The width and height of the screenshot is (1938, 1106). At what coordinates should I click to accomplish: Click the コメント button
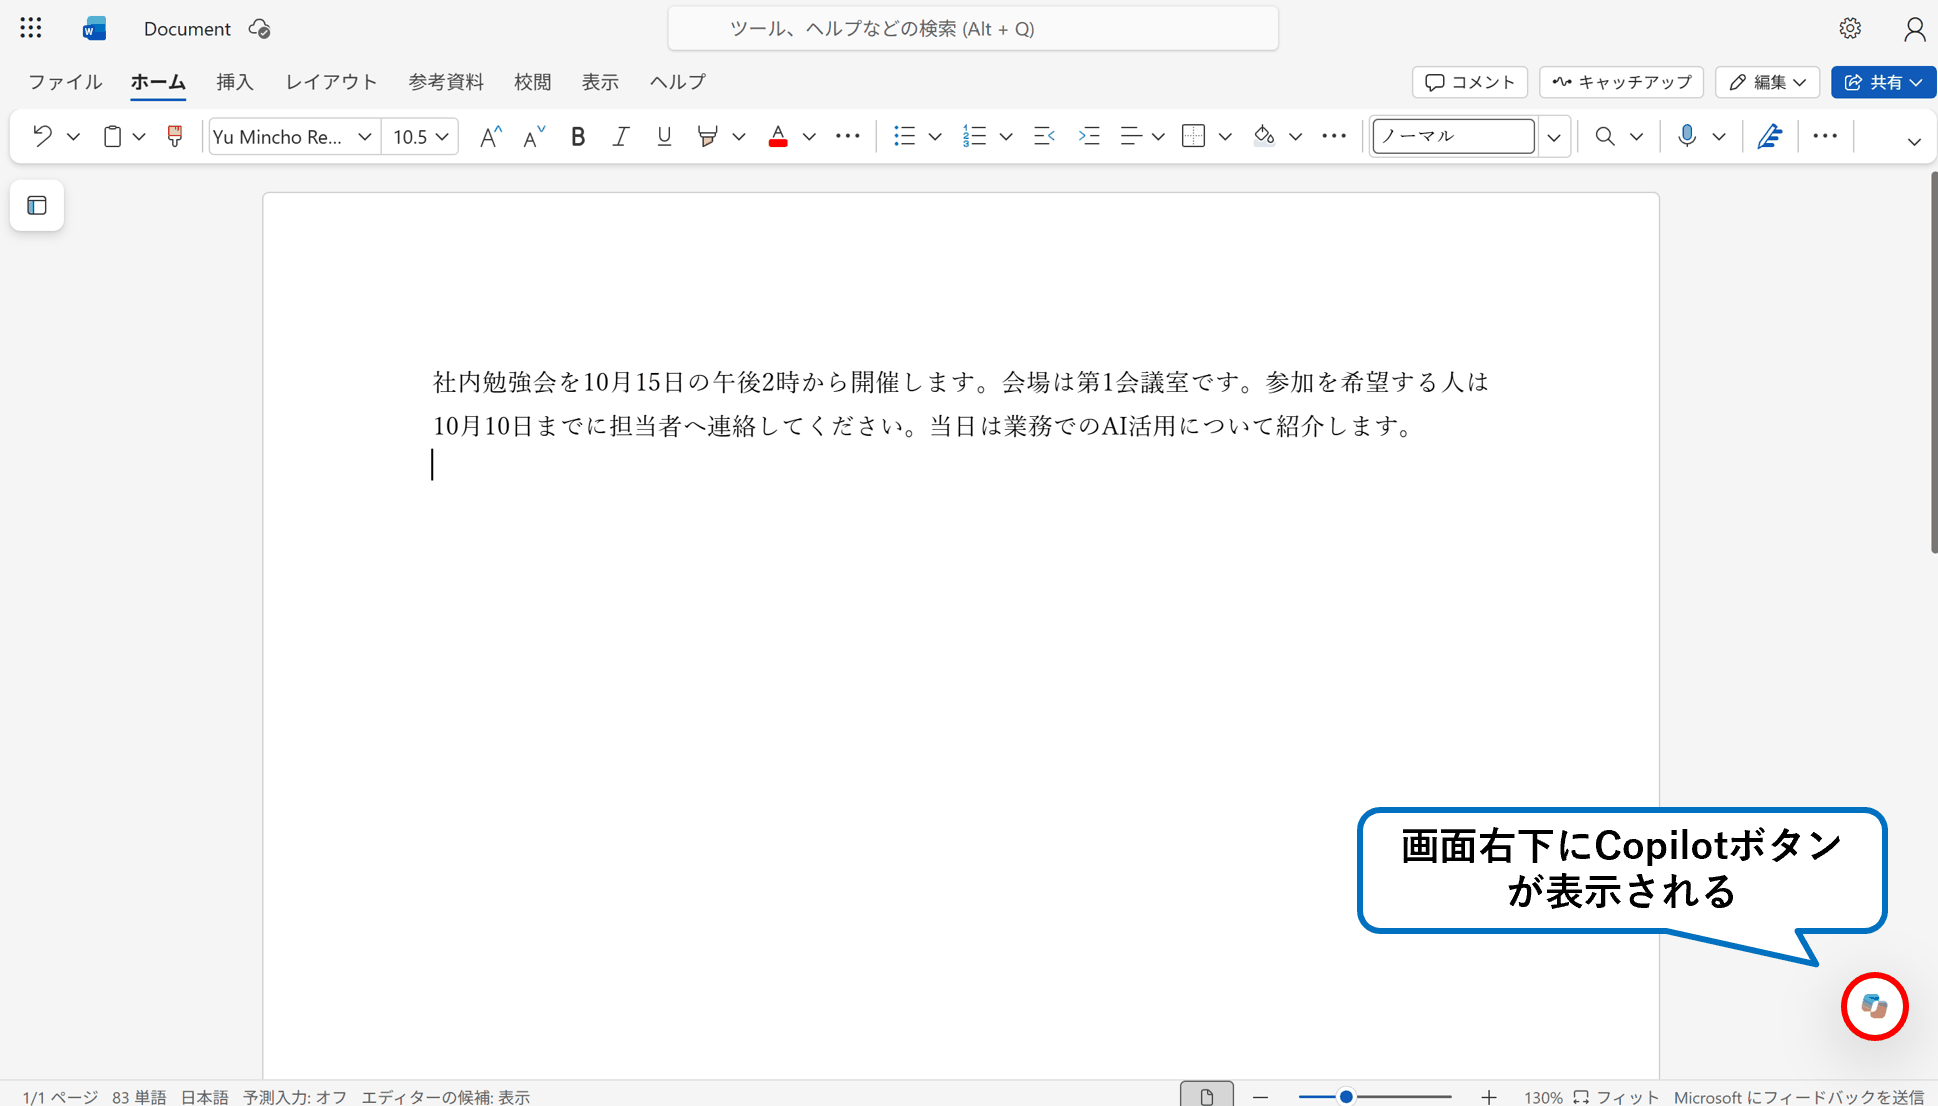1470,82
